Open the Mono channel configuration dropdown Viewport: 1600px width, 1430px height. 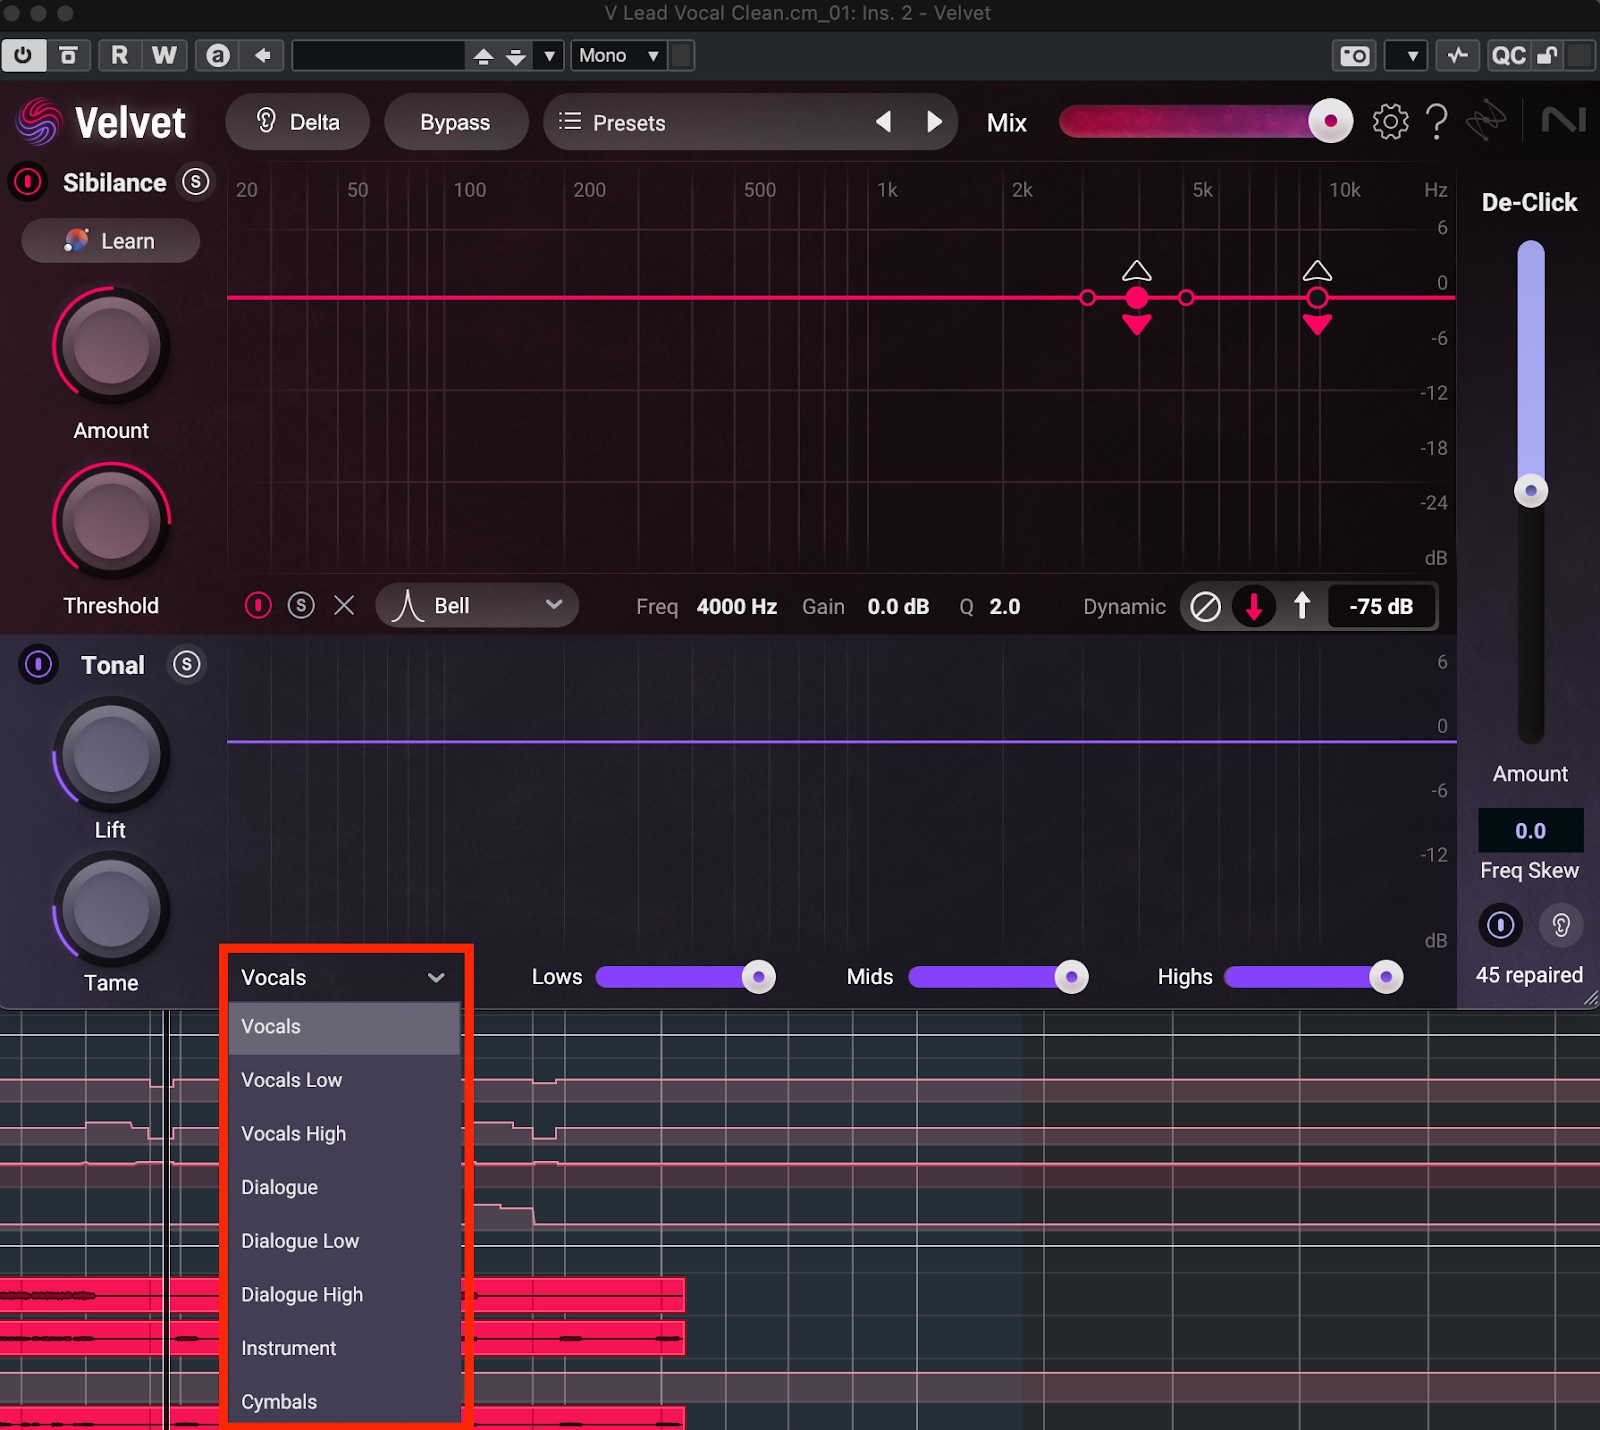[x=619, y=56]
